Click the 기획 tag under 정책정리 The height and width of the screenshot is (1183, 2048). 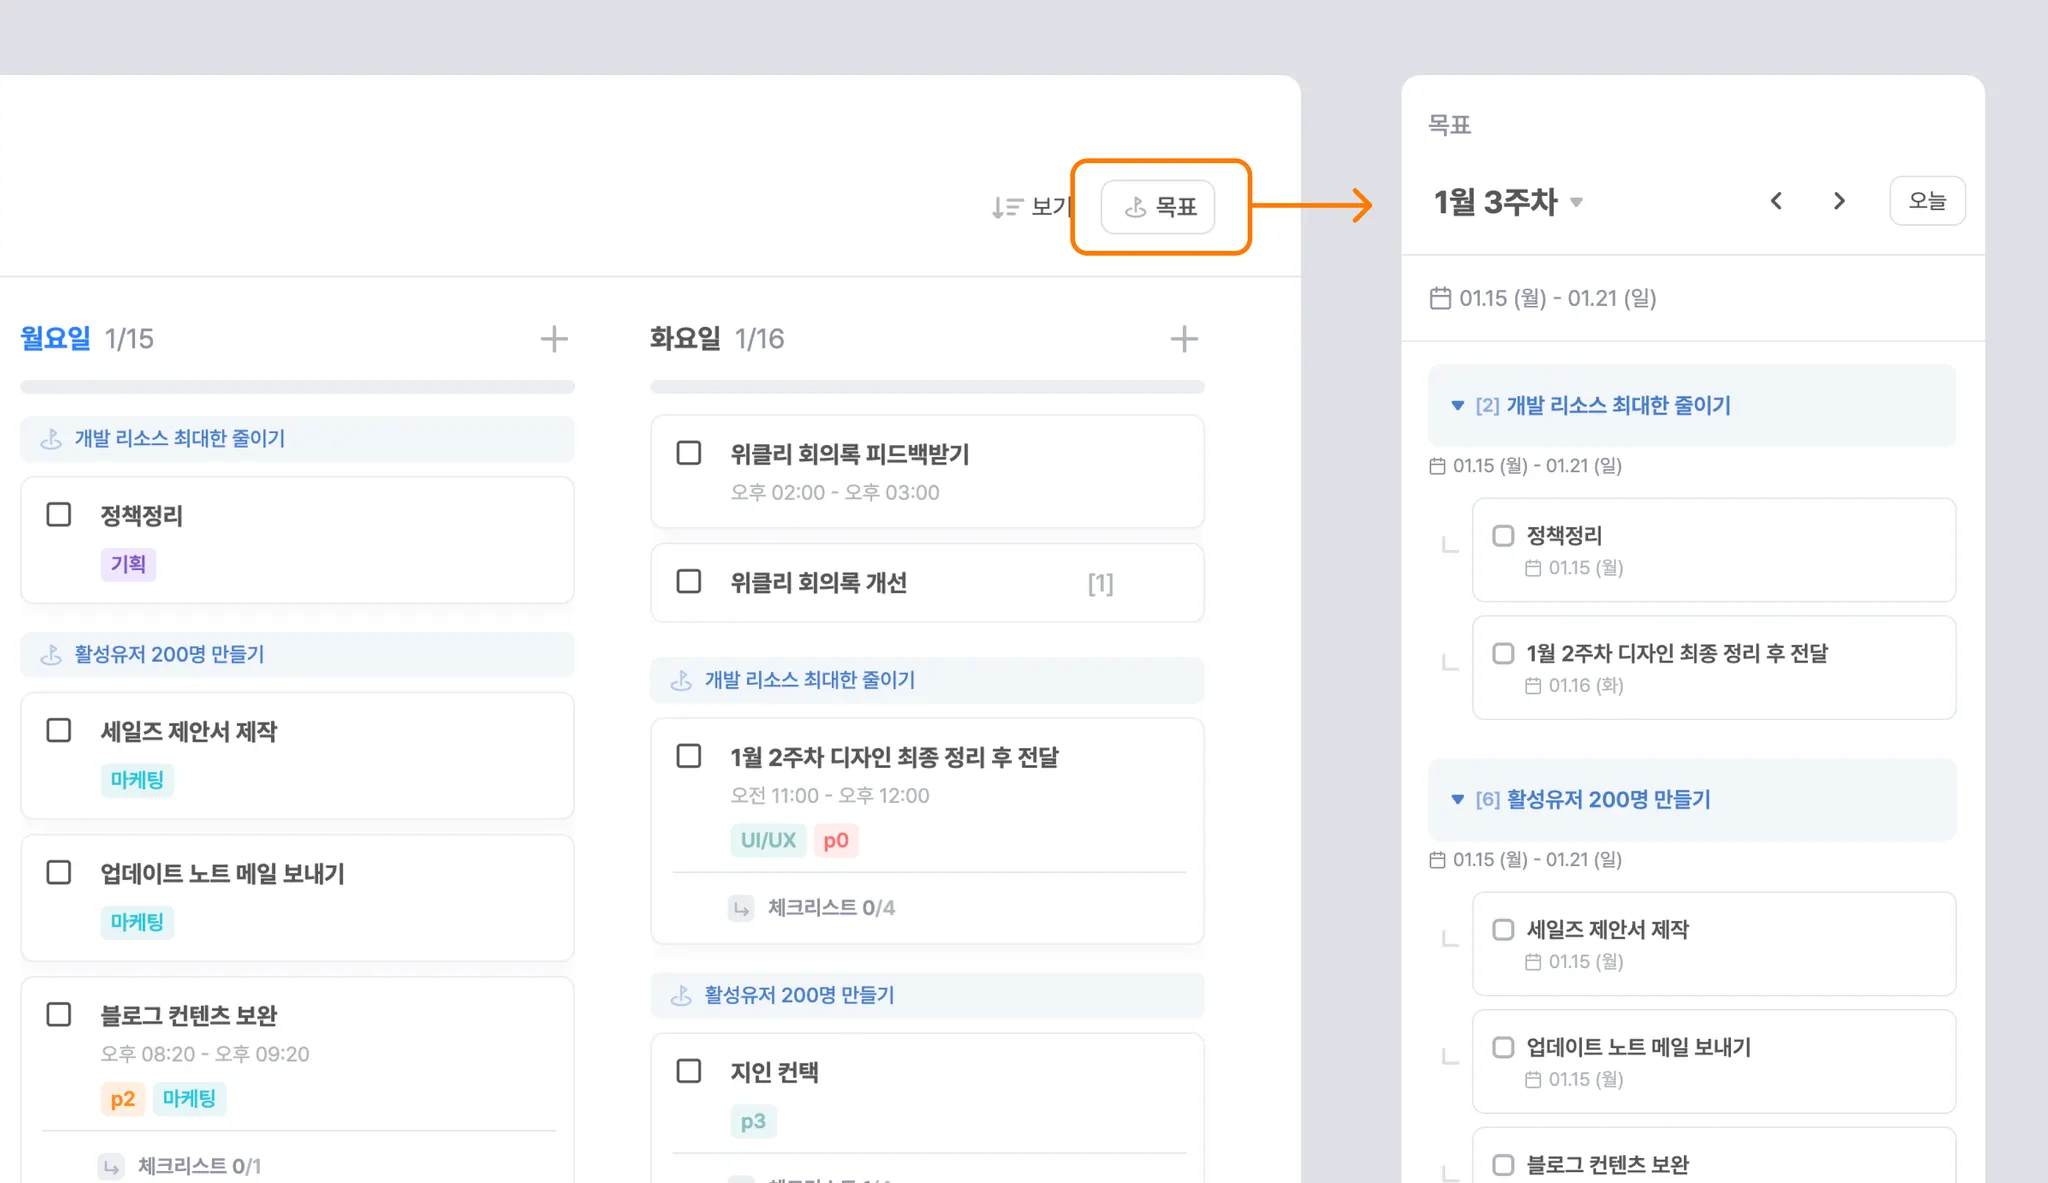(x=128, y=564)
